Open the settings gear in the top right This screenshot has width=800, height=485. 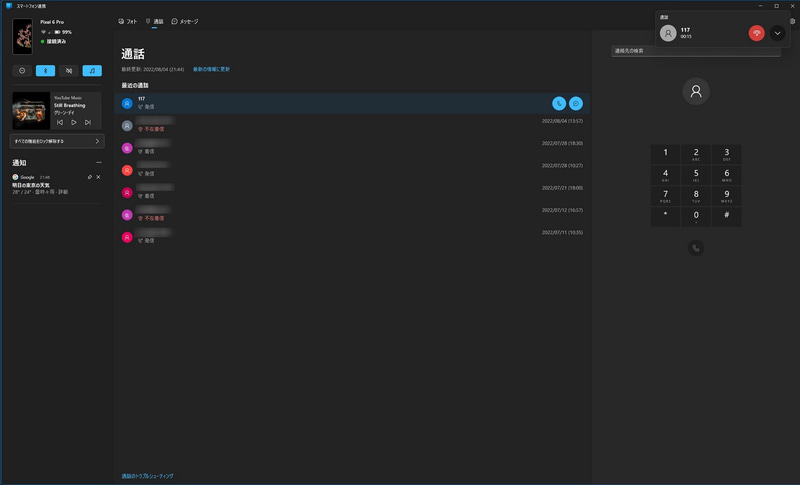click(792, 21)
